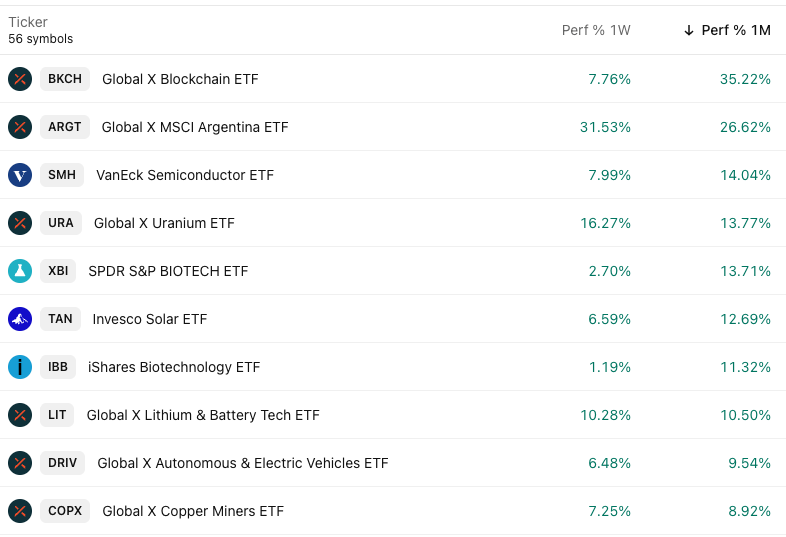786x537 pixels.
Task: Click the Invesco logo beside TAN
Action: [20, 319]
